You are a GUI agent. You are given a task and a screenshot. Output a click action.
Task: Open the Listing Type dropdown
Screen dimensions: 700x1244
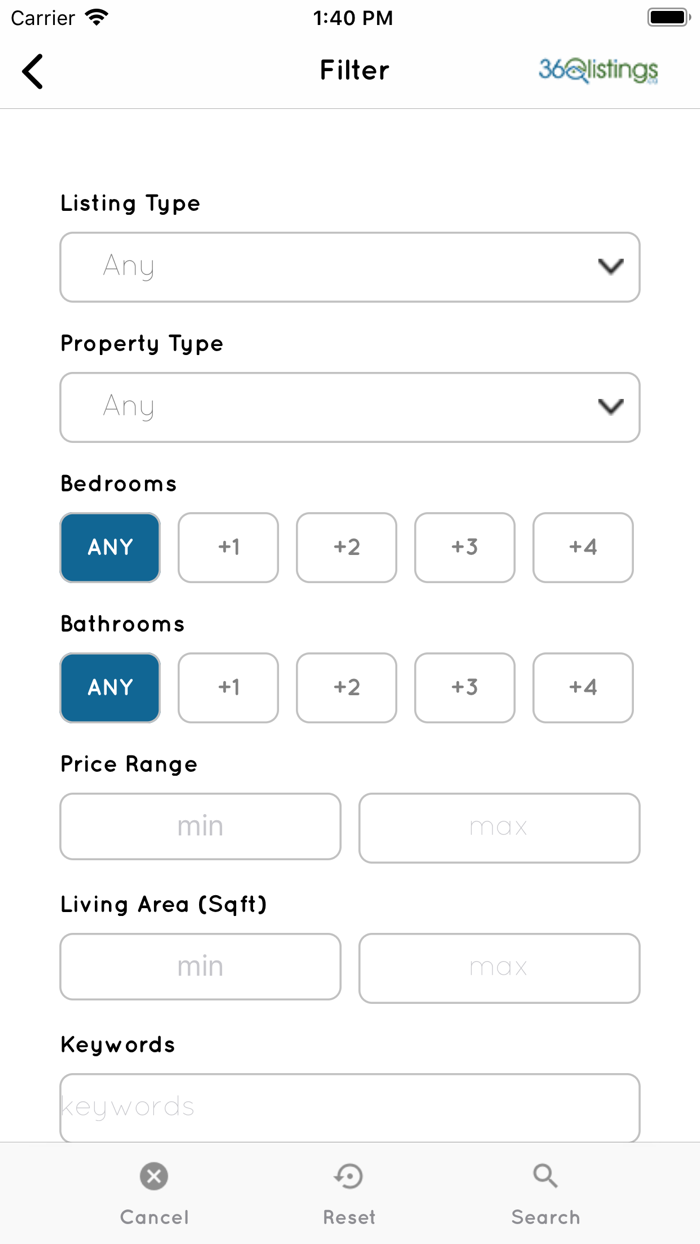click(350, 267)
